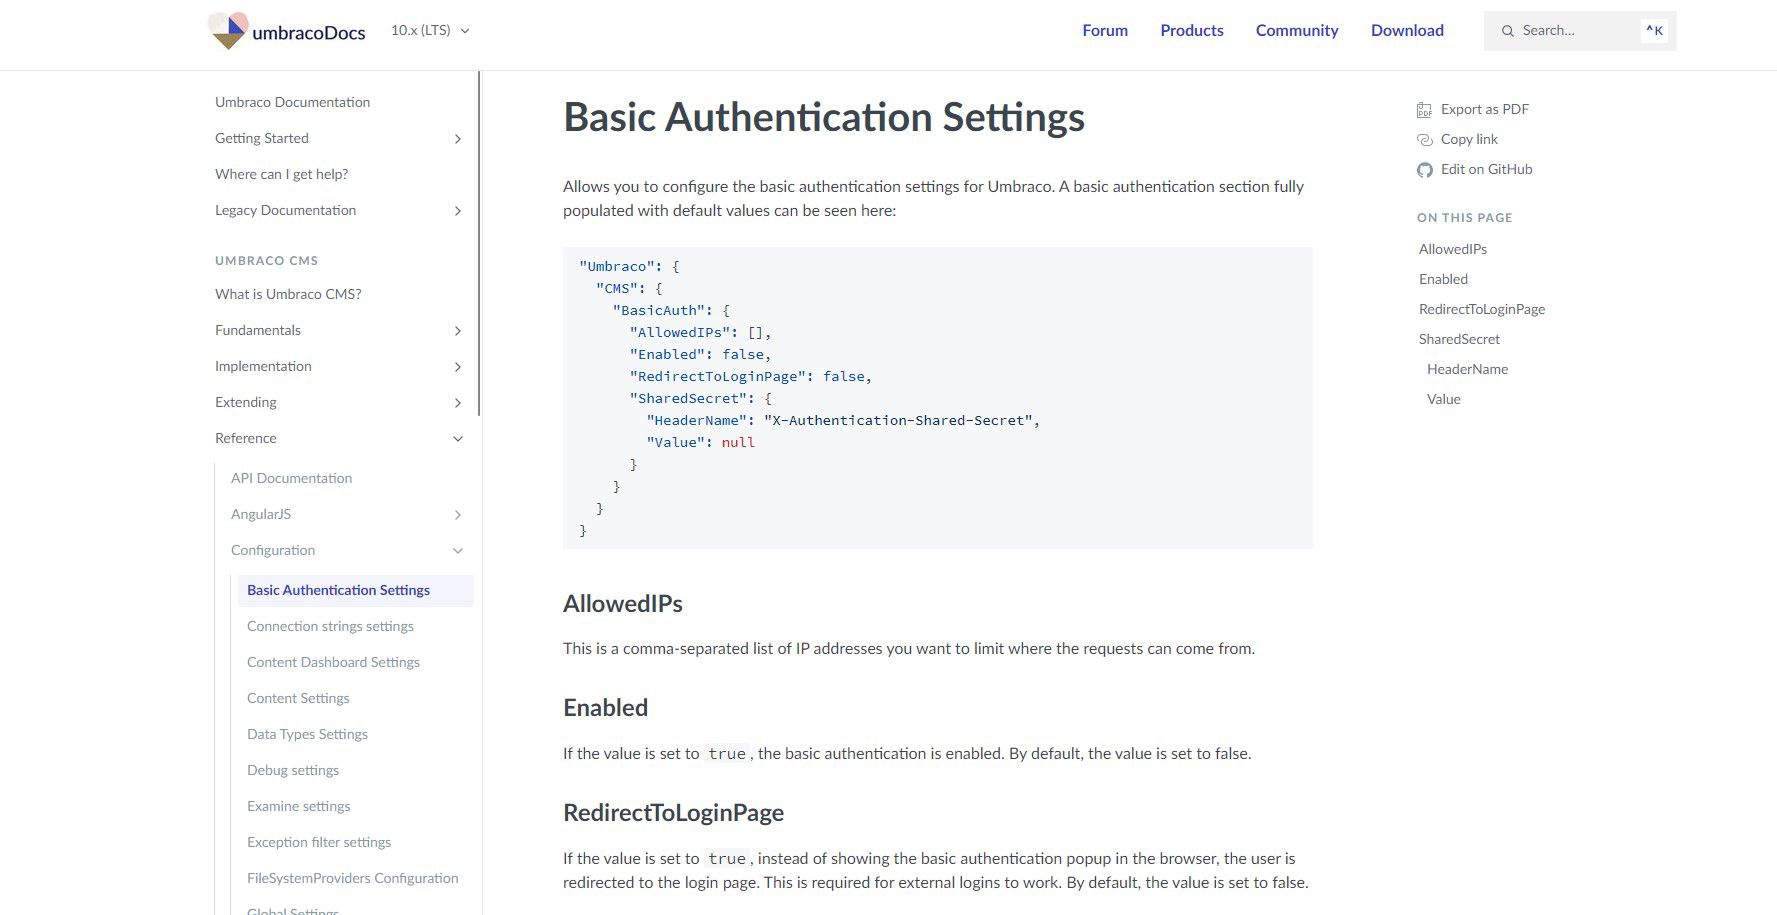
Task: Expand the Implementation section chevron
Action: (458, 367)
